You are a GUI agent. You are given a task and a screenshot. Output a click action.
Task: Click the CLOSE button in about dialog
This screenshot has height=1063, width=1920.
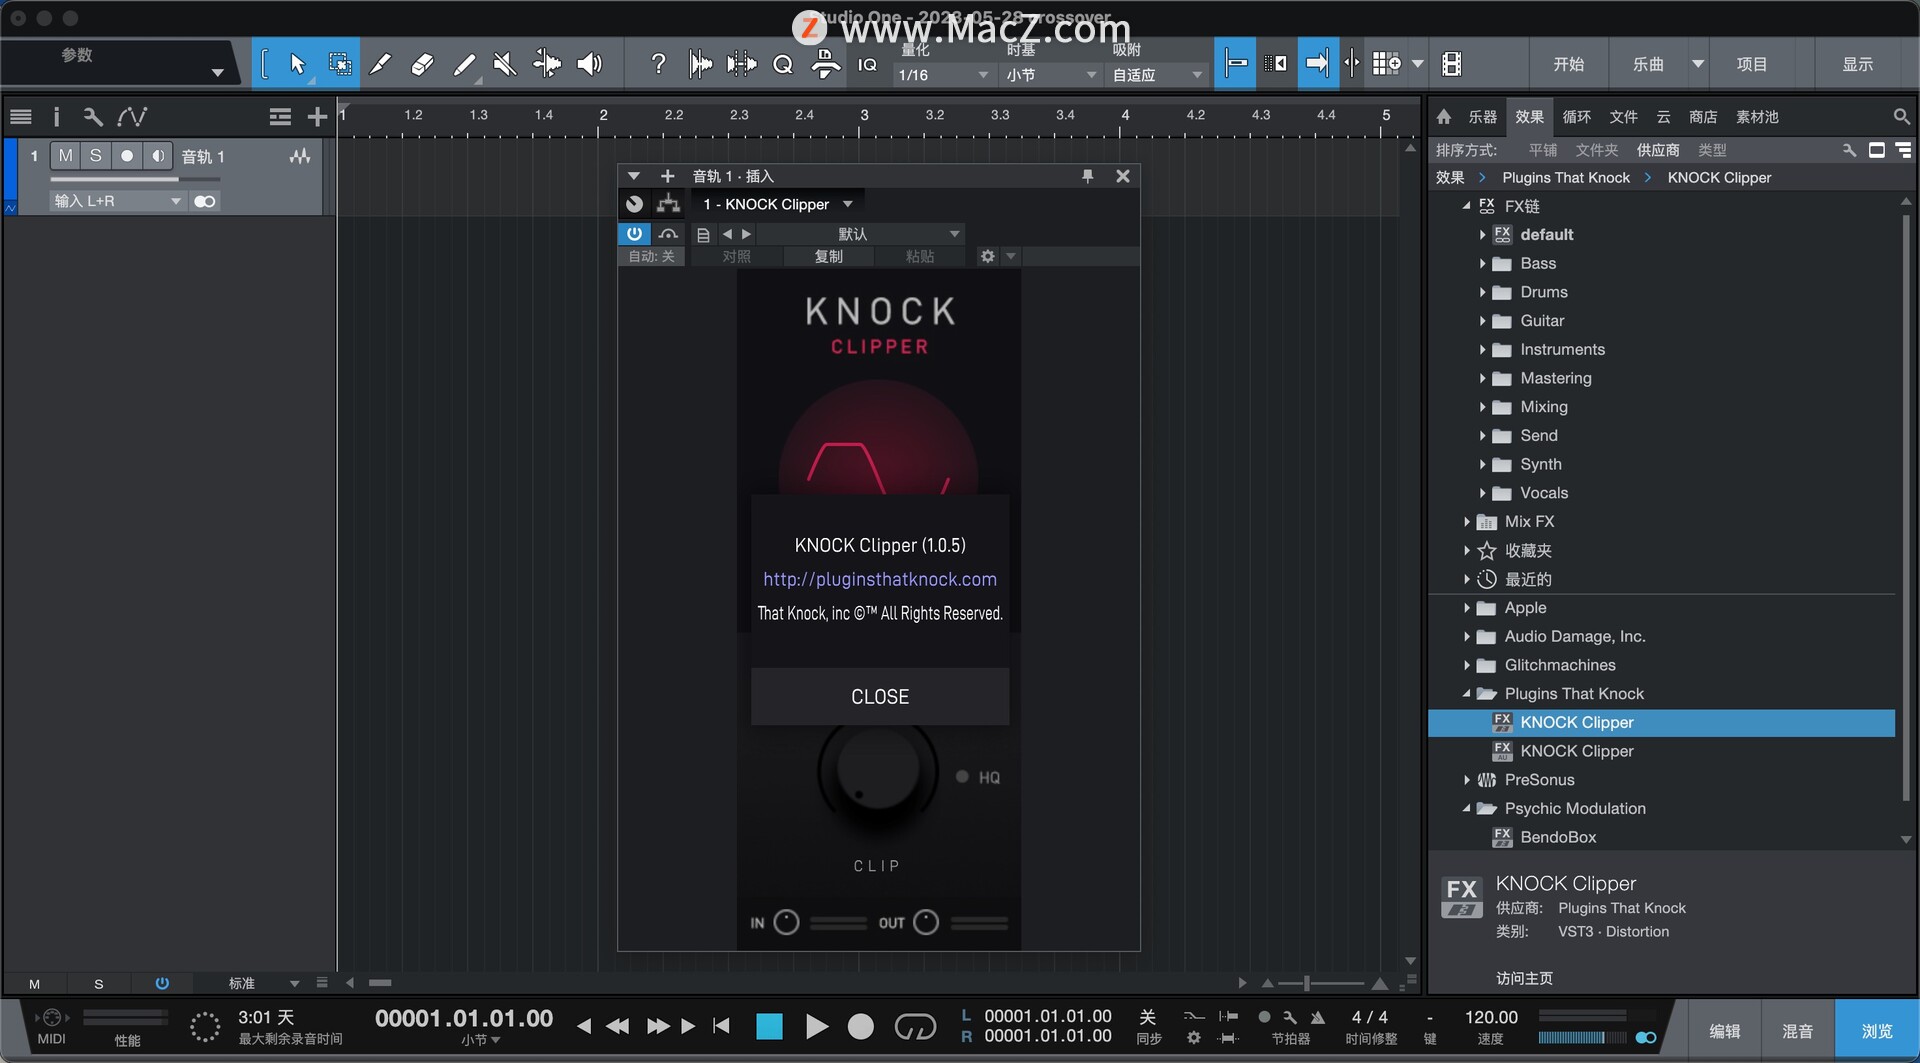pos(880,697)
